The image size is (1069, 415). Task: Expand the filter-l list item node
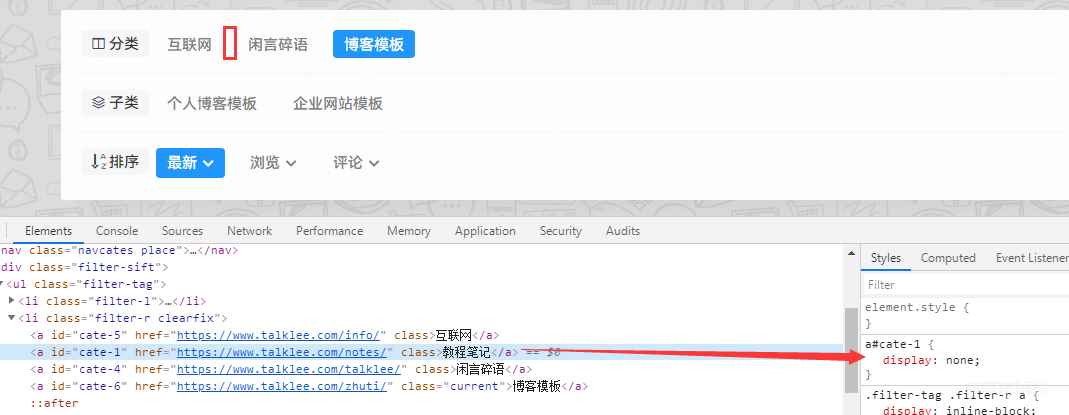(x=12, y=301)
